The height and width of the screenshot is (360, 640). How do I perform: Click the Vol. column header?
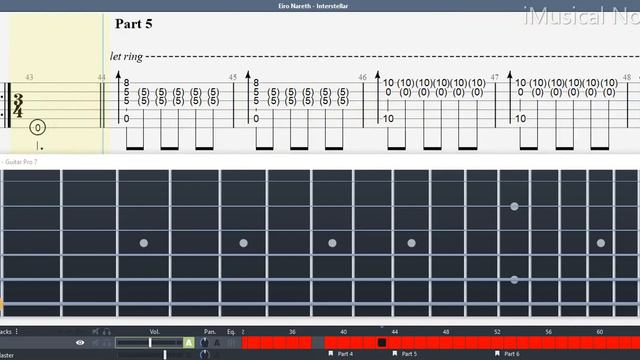point(154,332)
